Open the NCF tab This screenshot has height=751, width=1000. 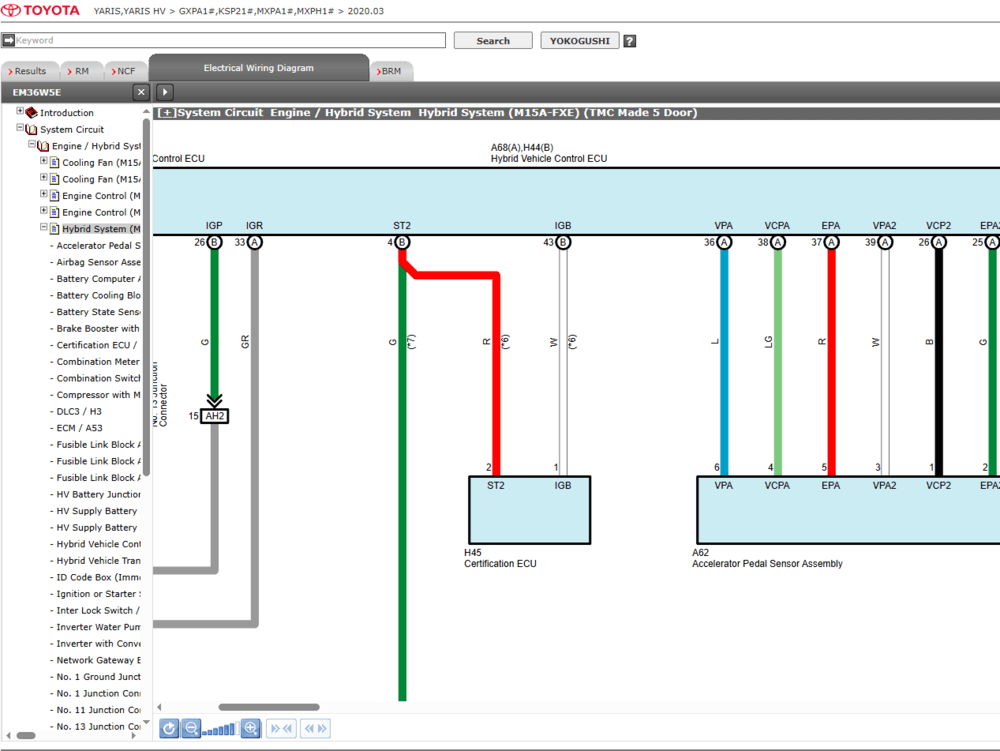(x=126, y=71)
